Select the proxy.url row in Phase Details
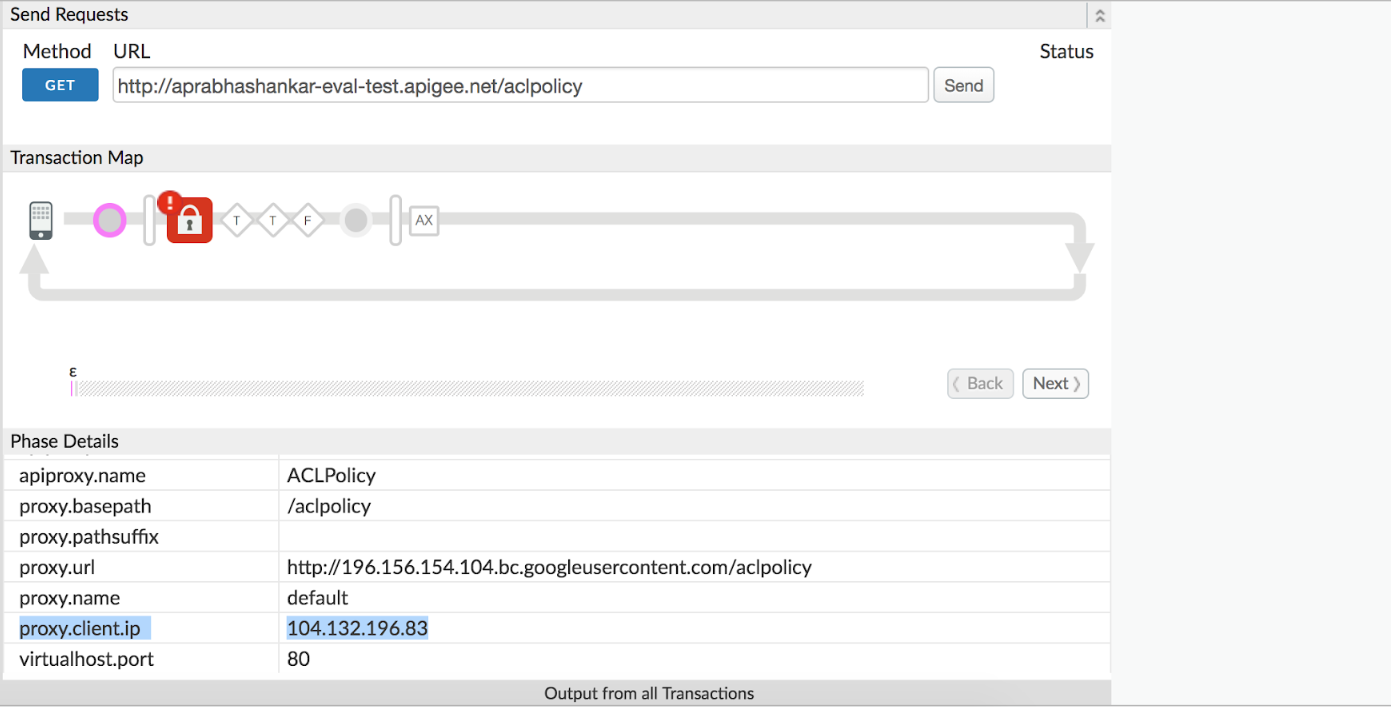 click(x=400, y=566)
